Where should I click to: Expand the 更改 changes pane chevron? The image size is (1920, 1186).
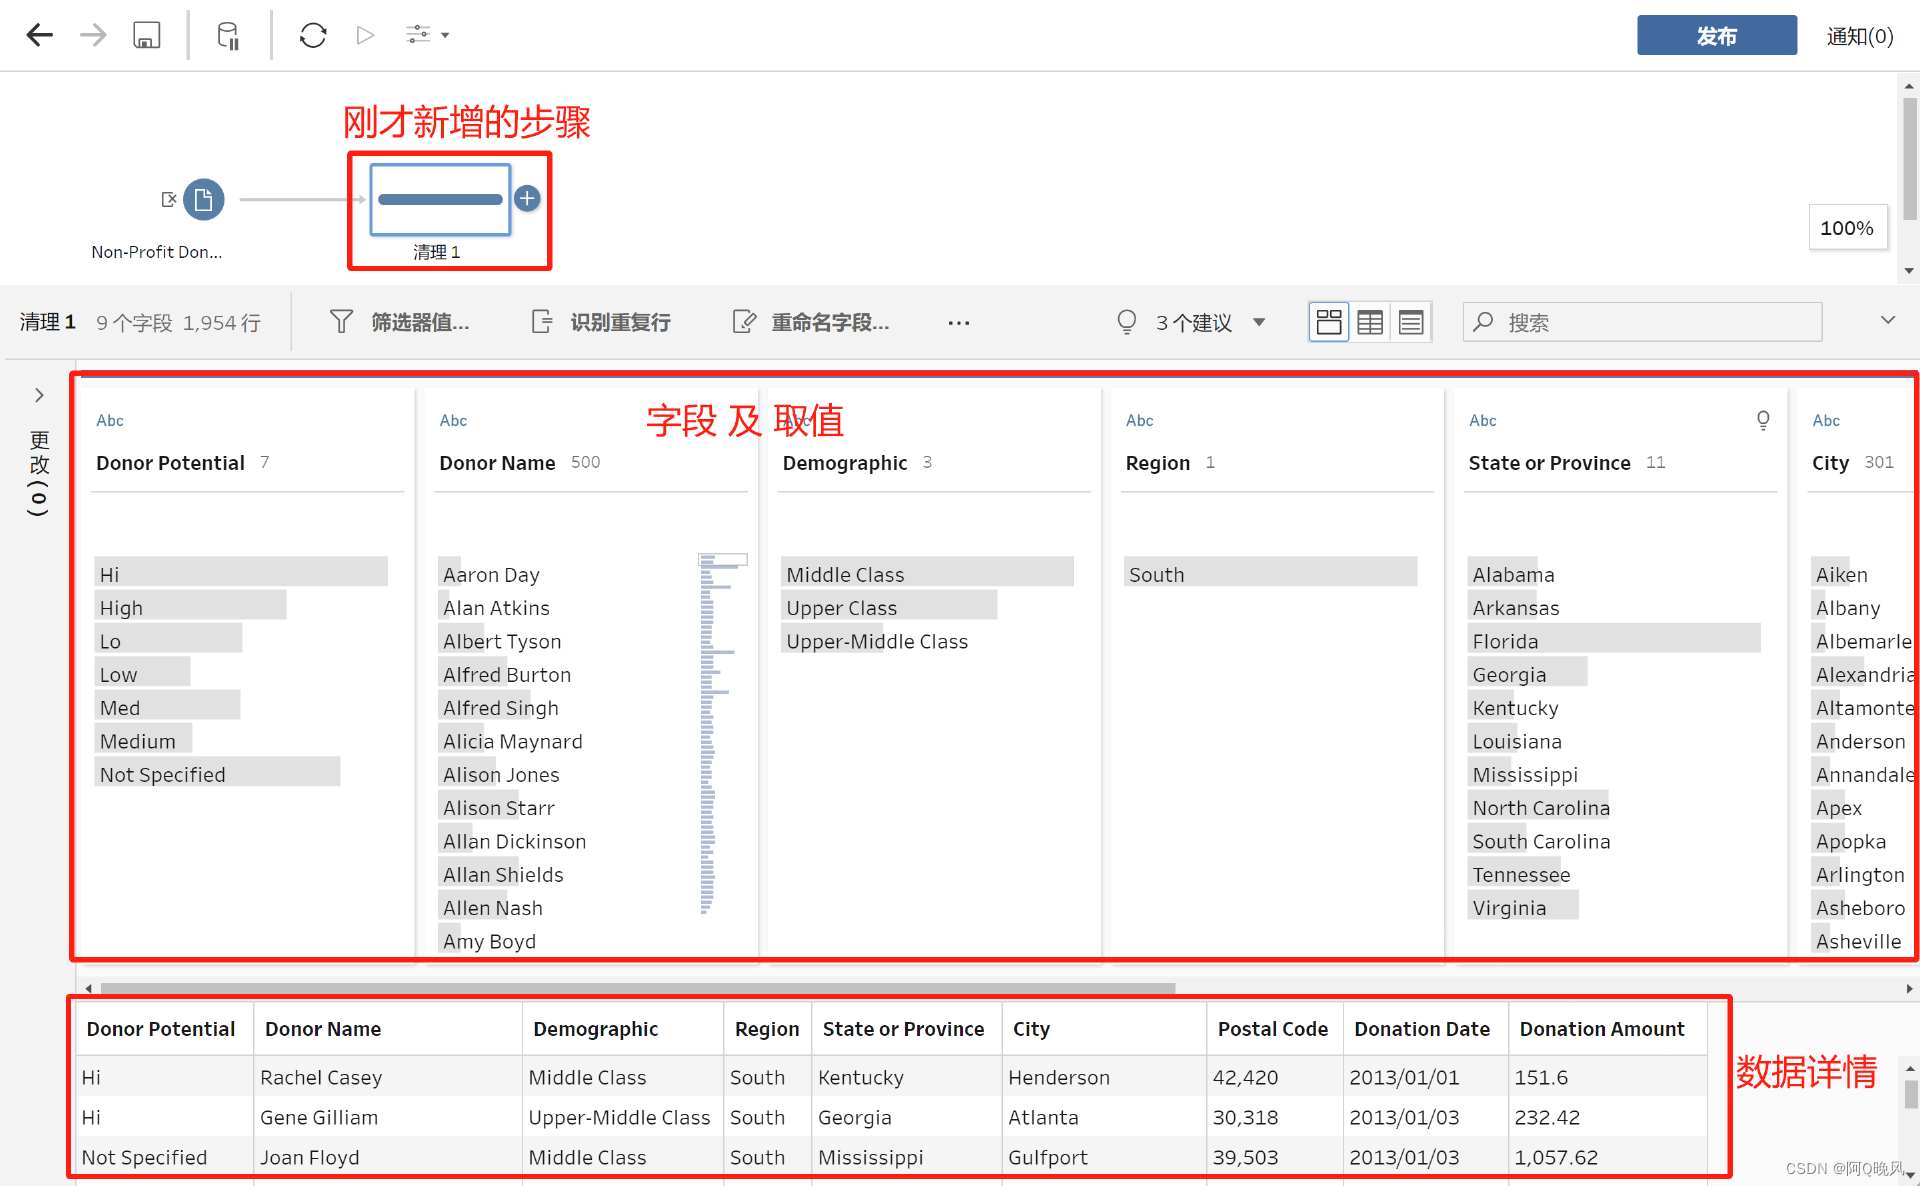[39, 395]
